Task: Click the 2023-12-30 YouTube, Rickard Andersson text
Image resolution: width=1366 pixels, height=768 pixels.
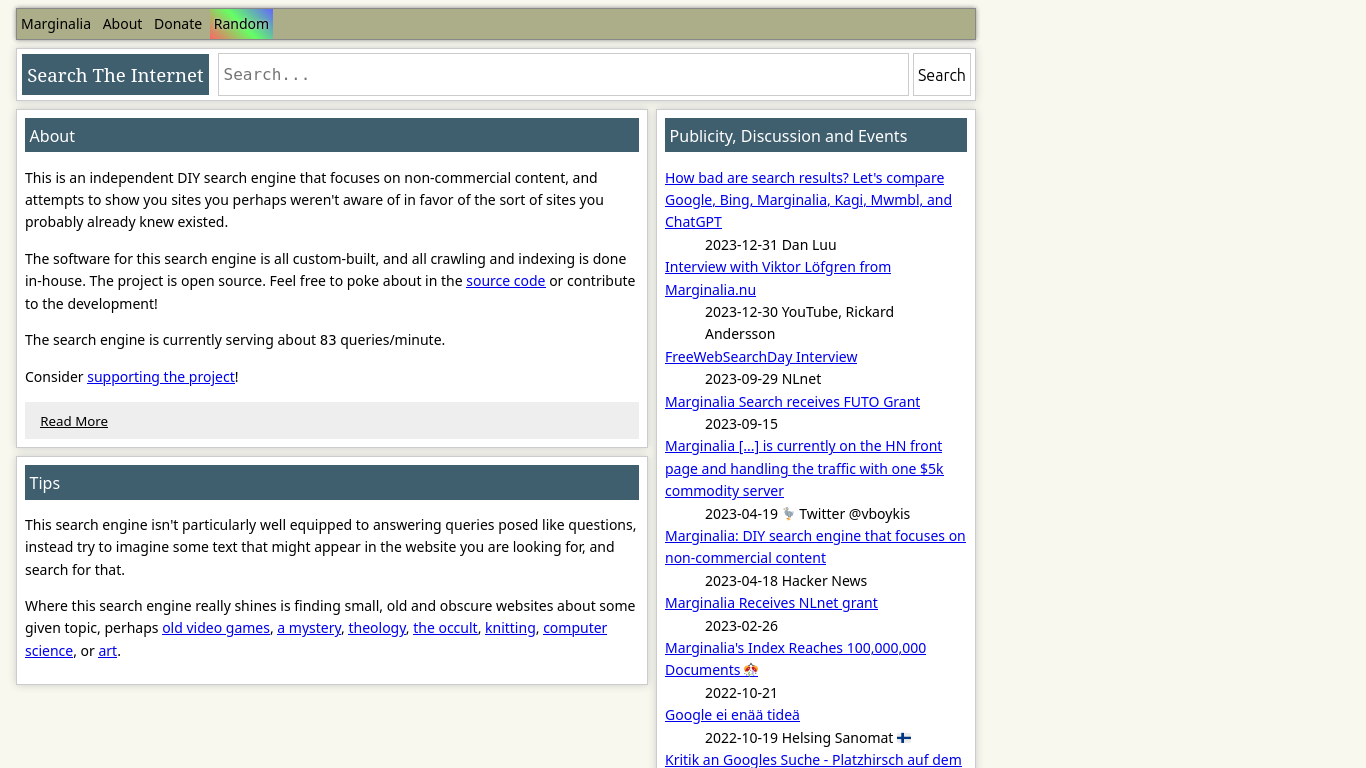Action: click(x=800, y=323)
